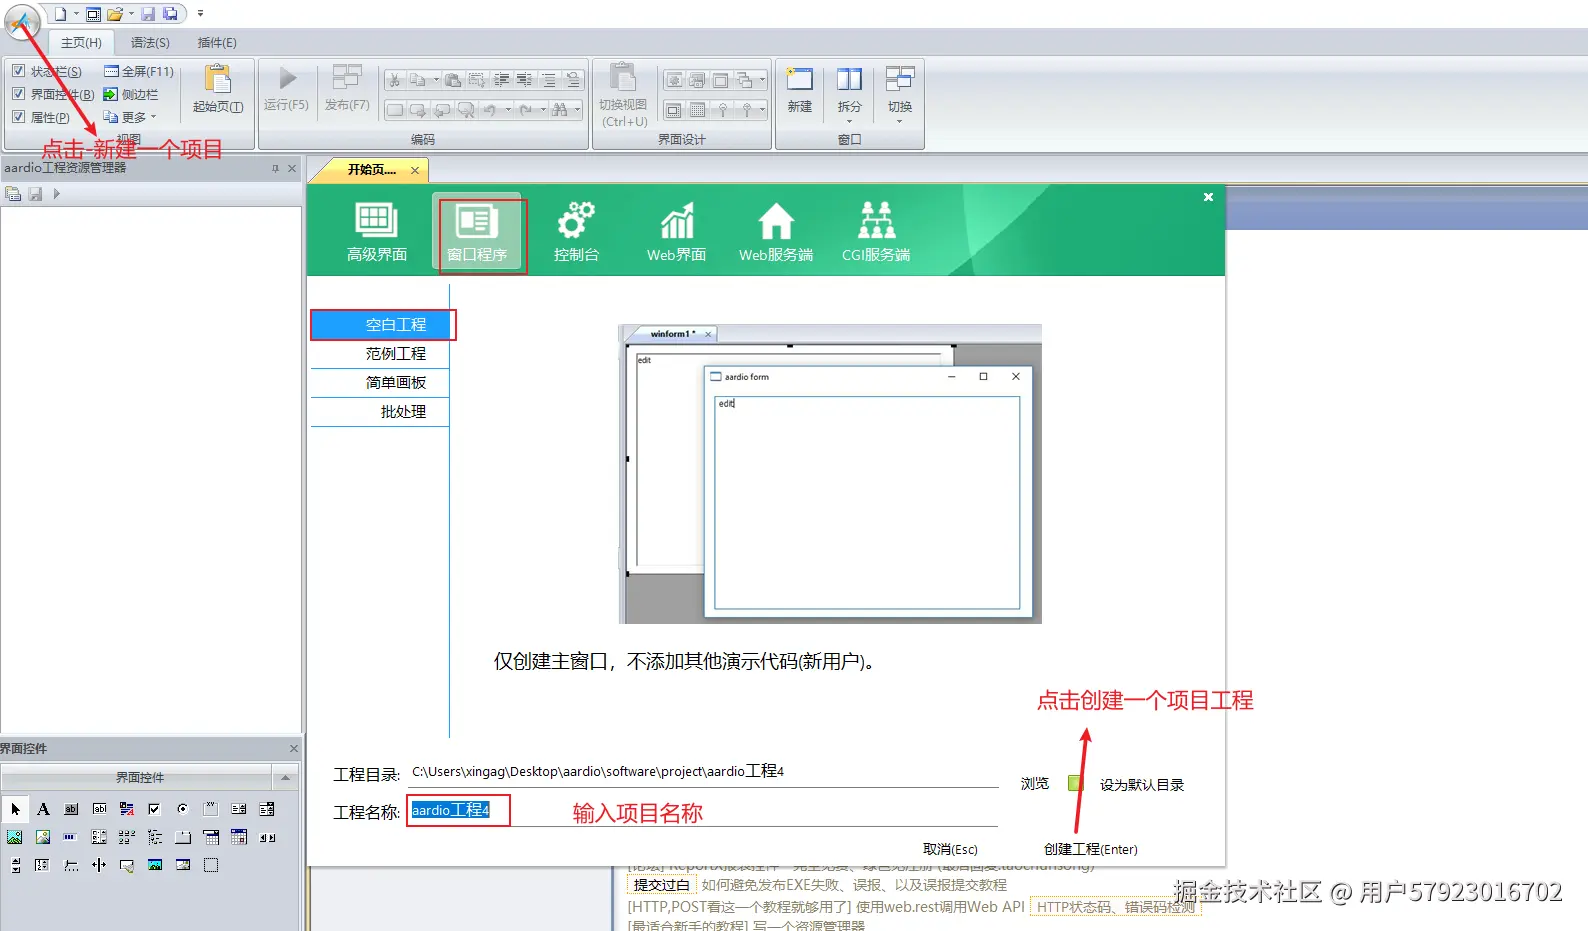This screenshot has height=931, width=1588.
Task: Toggle 全屏(F11) fullscreen option
Action: pos(139,71)
